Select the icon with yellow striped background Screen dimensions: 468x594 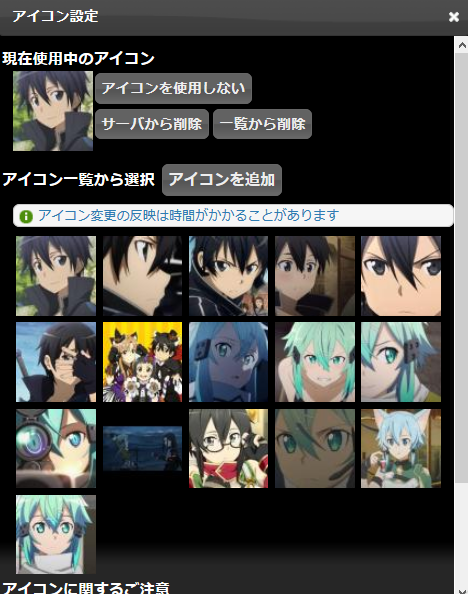click(142, 362)
